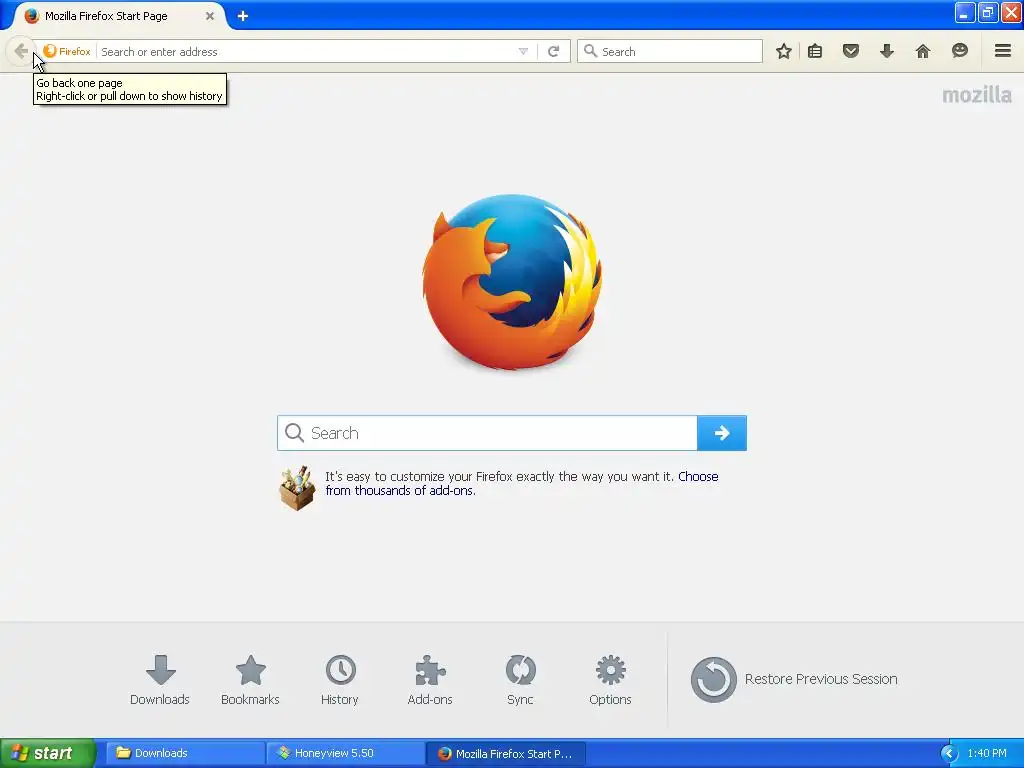
Task: Click Restore Previous Session button
Action: (794, 679)
